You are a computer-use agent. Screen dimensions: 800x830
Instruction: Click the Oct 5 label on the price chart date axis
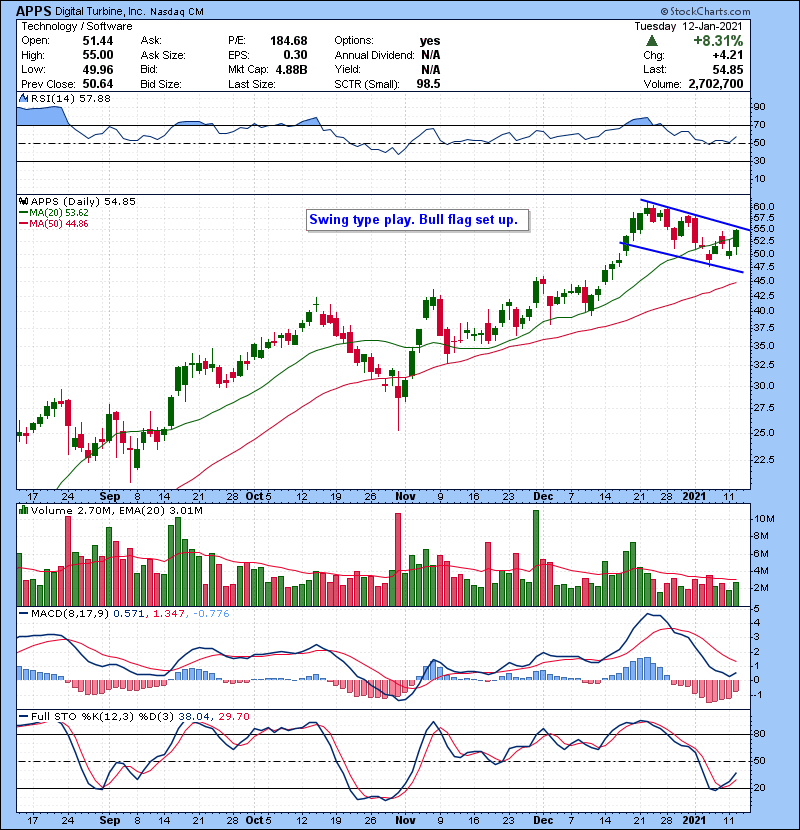point(258,497)
